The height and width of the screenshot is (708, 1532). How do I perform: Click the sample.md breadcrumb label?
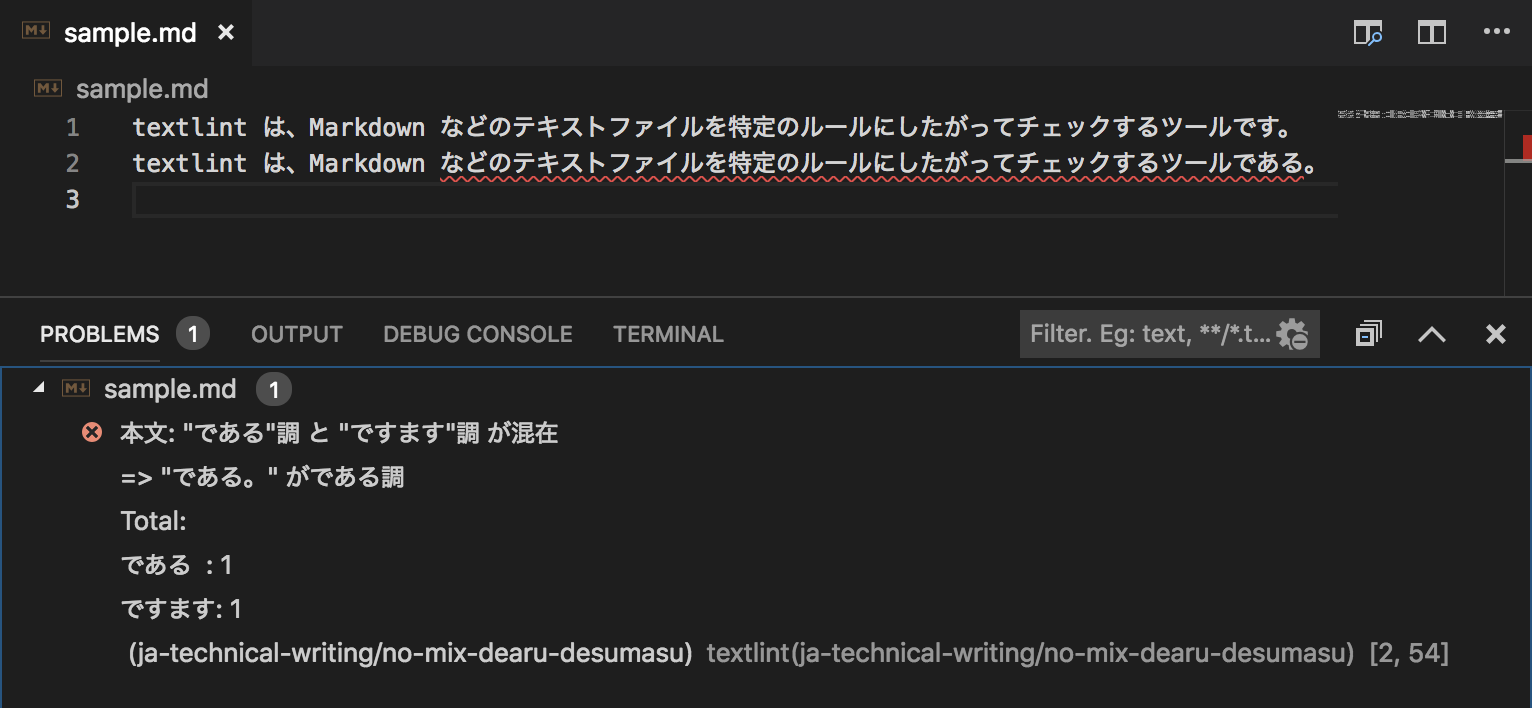(x=141, y=88)
